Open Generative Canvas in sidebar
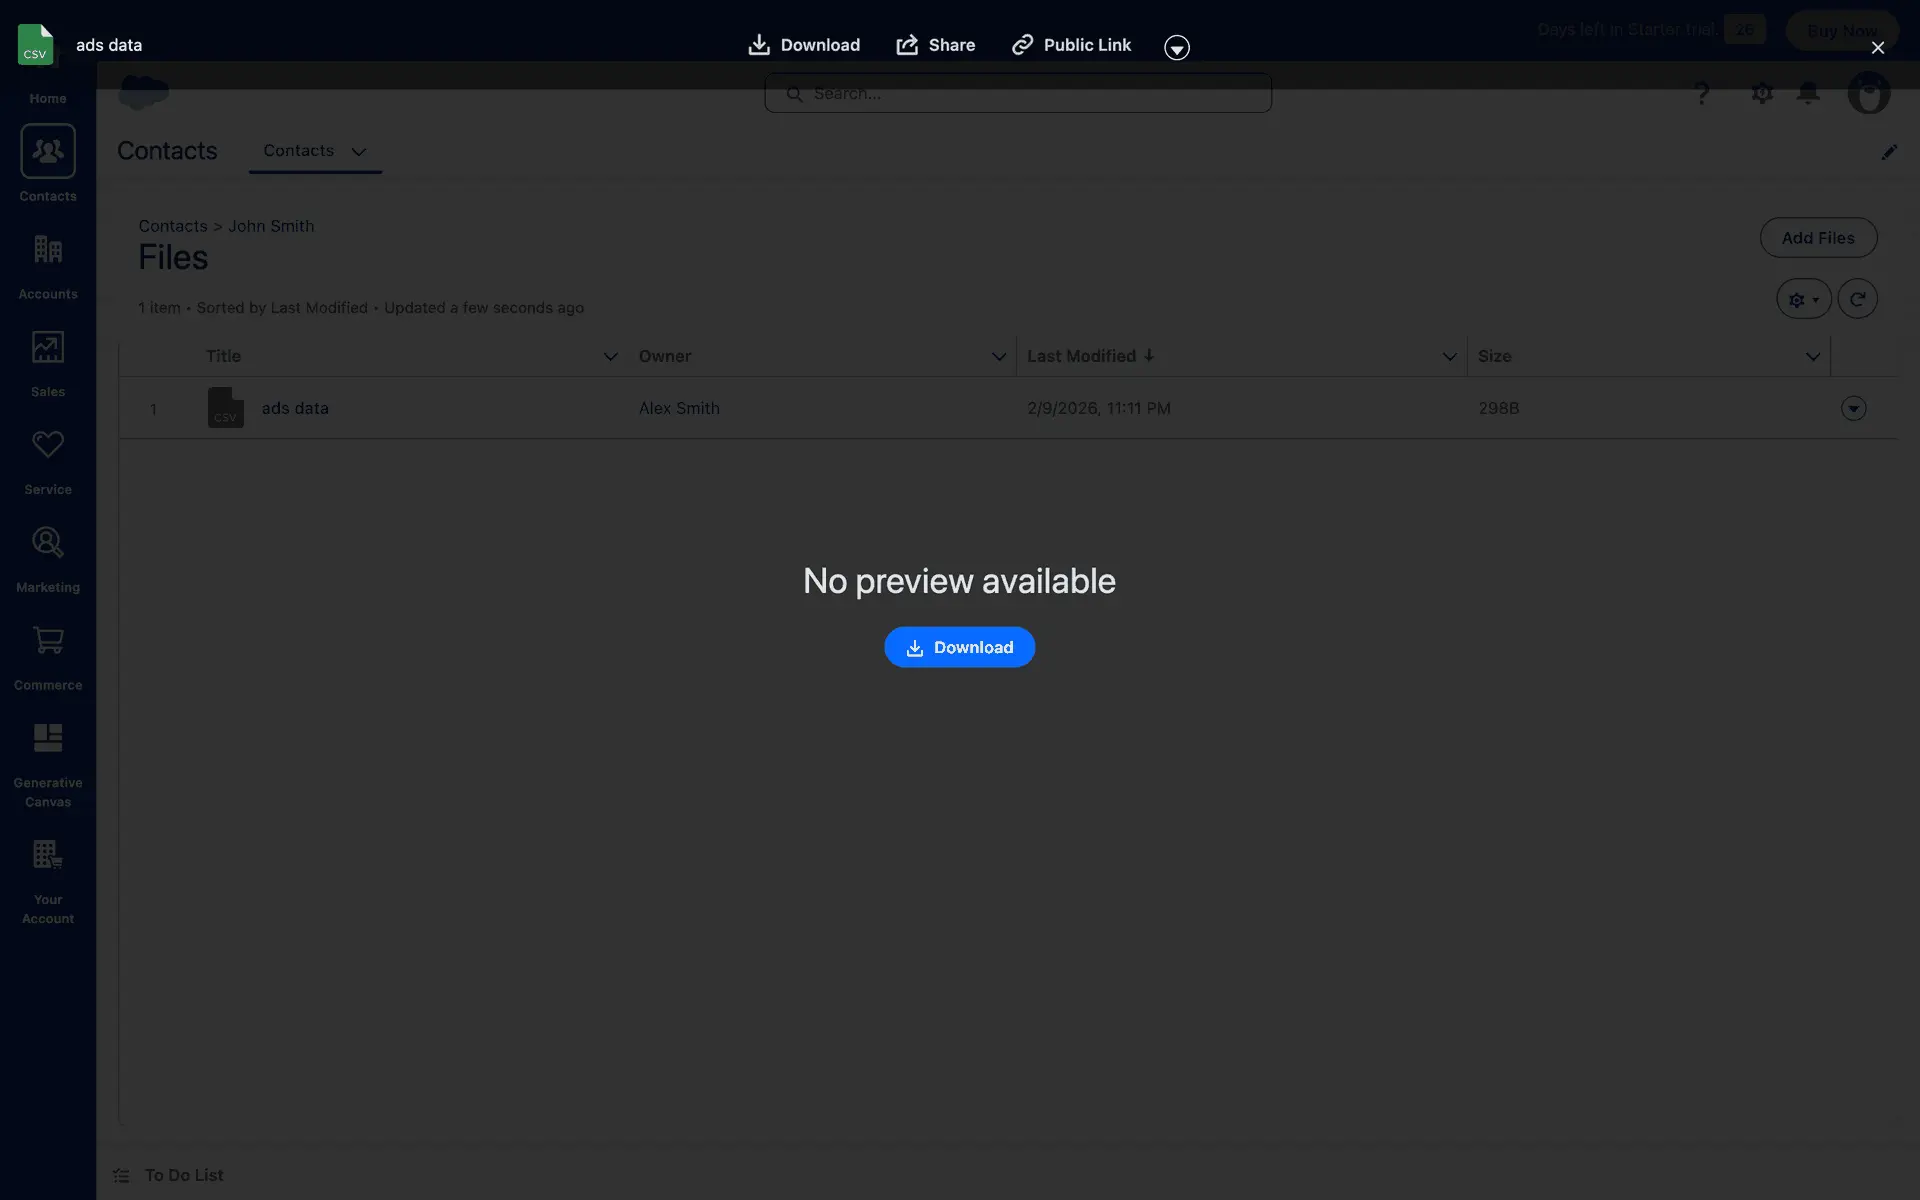 click(48, 738)
